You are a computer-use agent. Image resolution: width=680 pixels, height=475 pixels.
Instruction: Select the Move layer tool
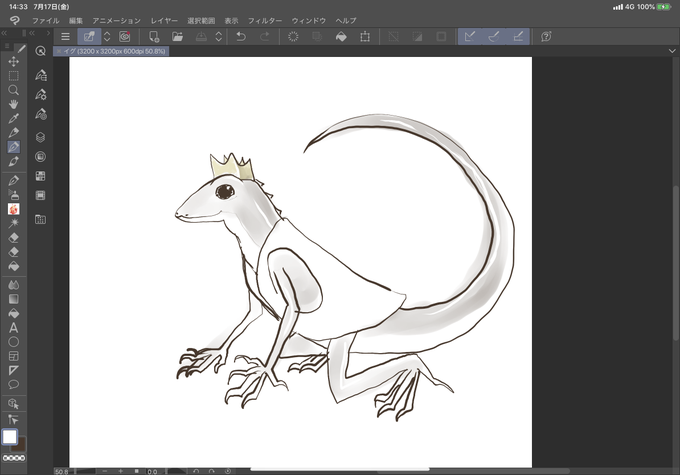pyautogui.click(x=13, y=61)
